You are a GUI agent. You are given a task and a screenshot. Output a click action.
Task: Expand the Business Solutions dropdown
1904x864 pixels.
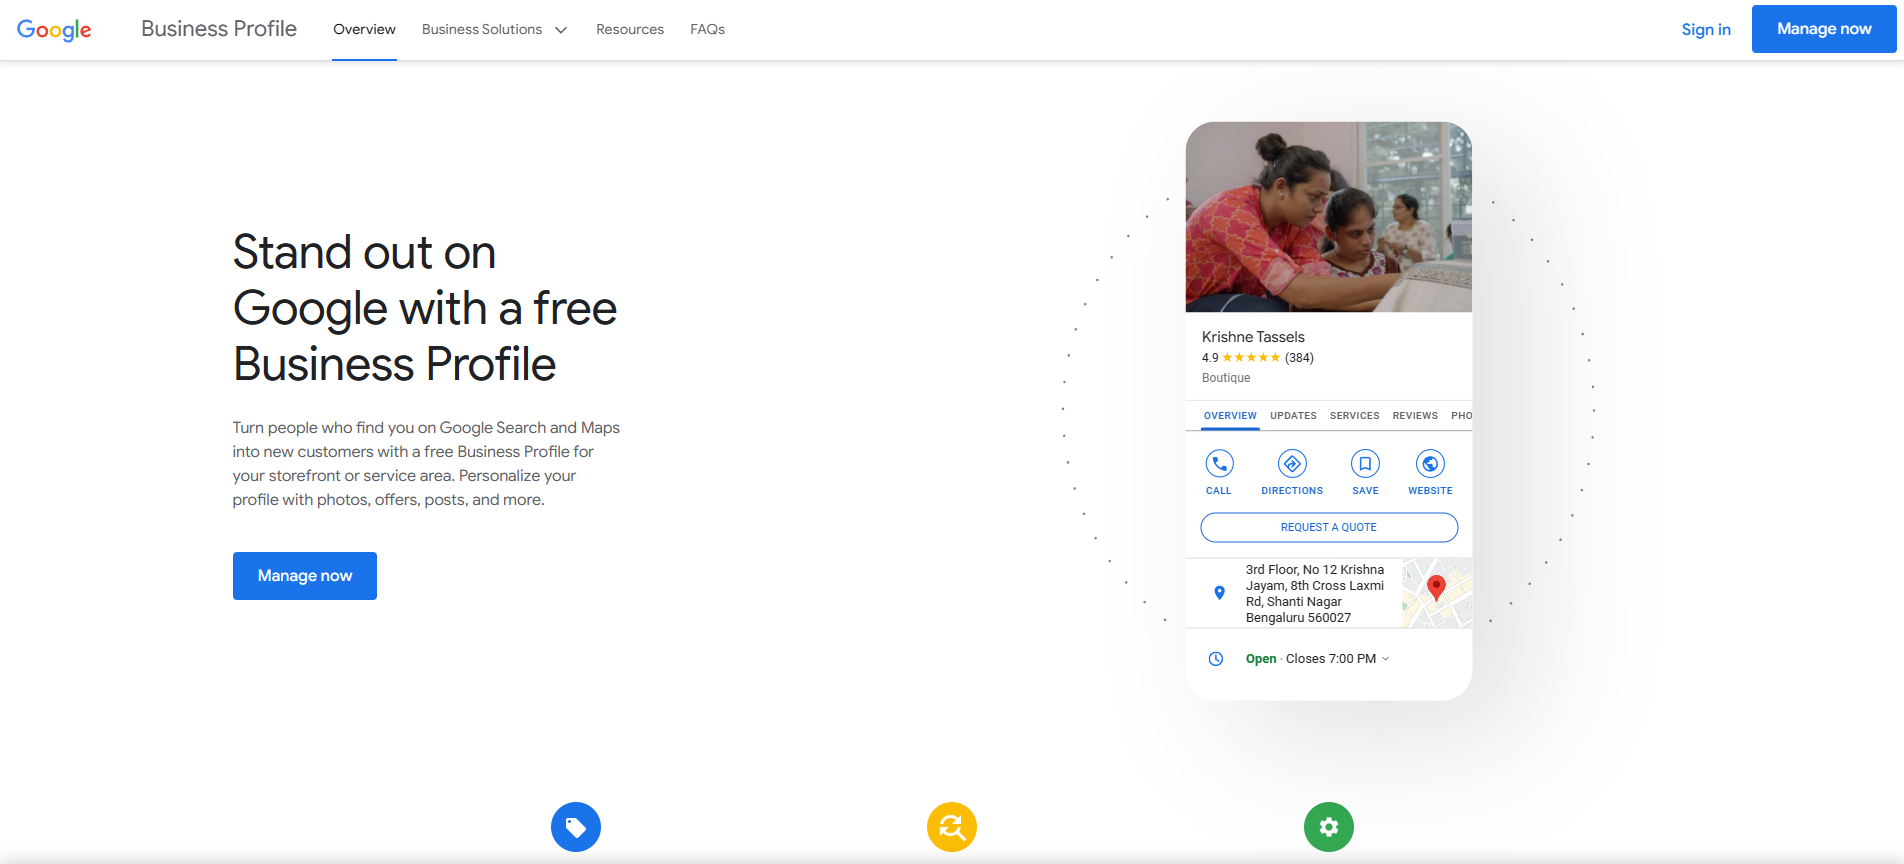[494, 30]
